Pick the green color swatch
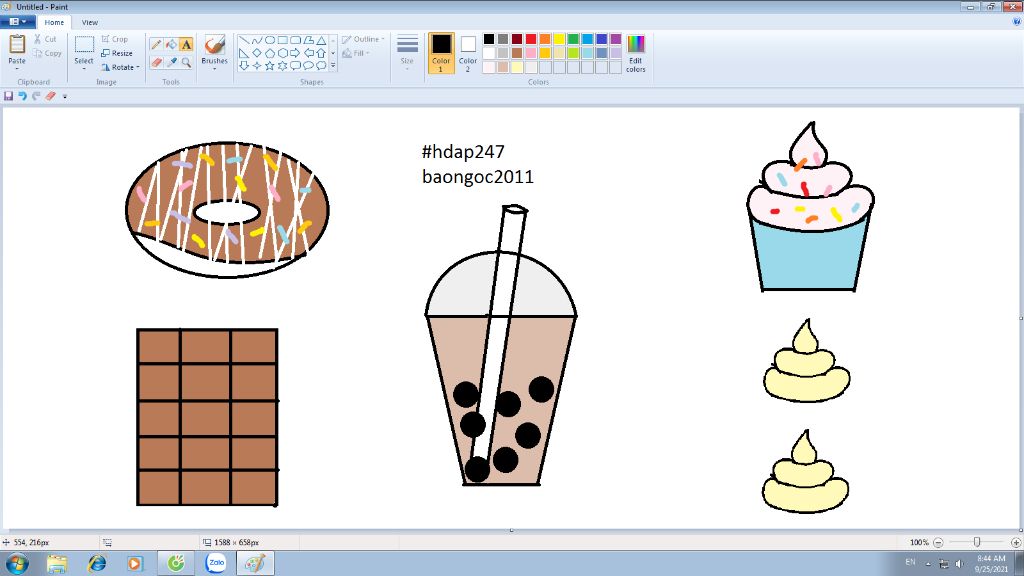This screenshot has height=576, width=1024. [x=573, y=39]
